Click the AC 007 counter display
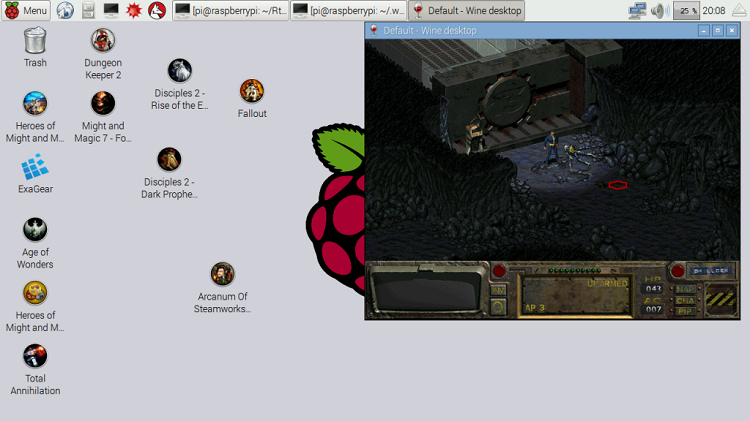Screen dimensions: 750x421 pos(653,309)
